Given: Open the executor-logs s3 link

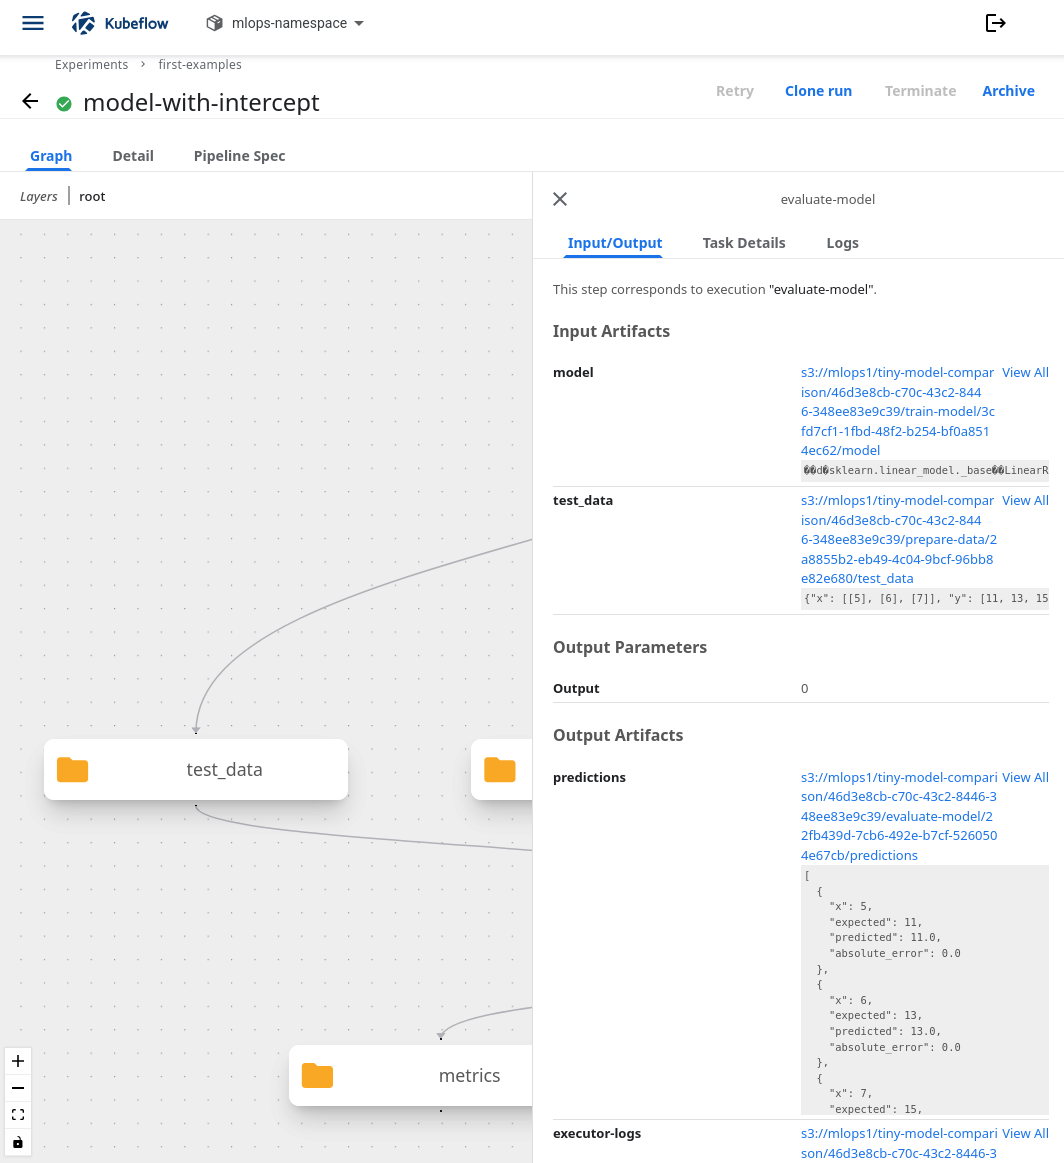Looking at the screenshot, I should (899, 1143).
